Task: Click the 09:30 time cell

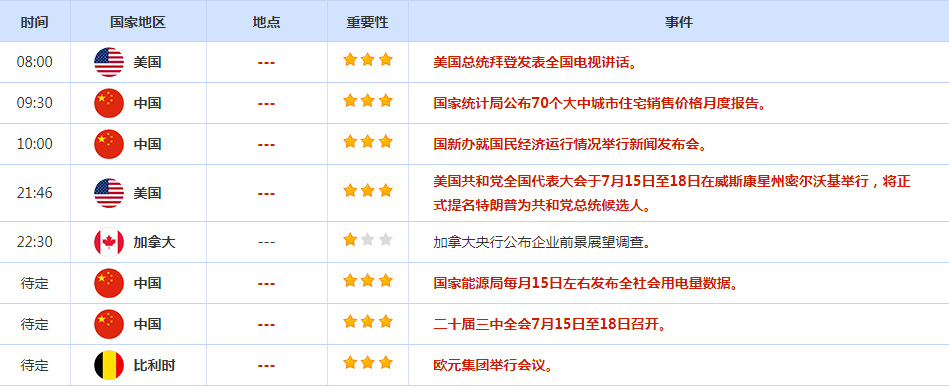Action: coord(34,104)
